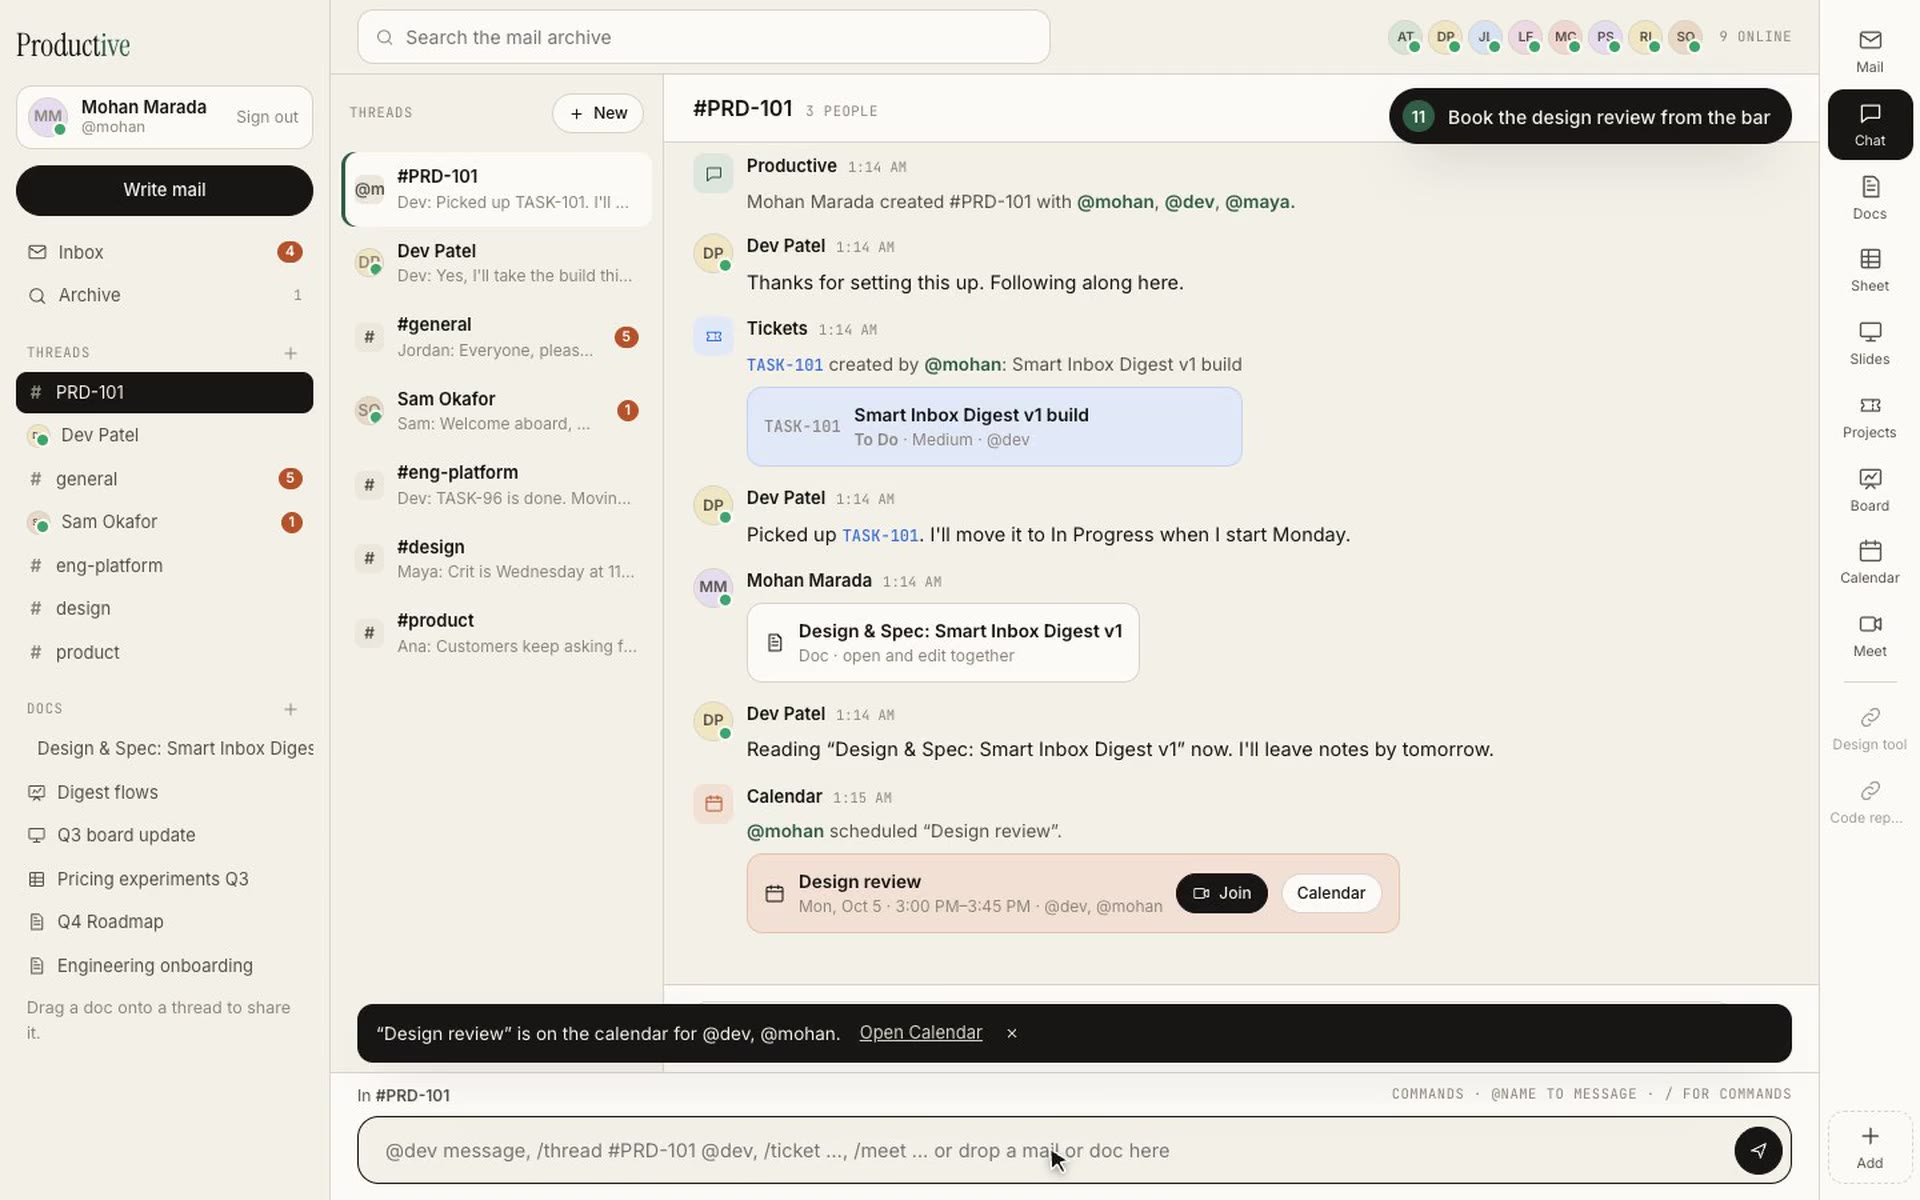Viewport: 1920px width, 1200px height.
Task: Switch to Chat tab in right rail
Action: (1869, 125)
